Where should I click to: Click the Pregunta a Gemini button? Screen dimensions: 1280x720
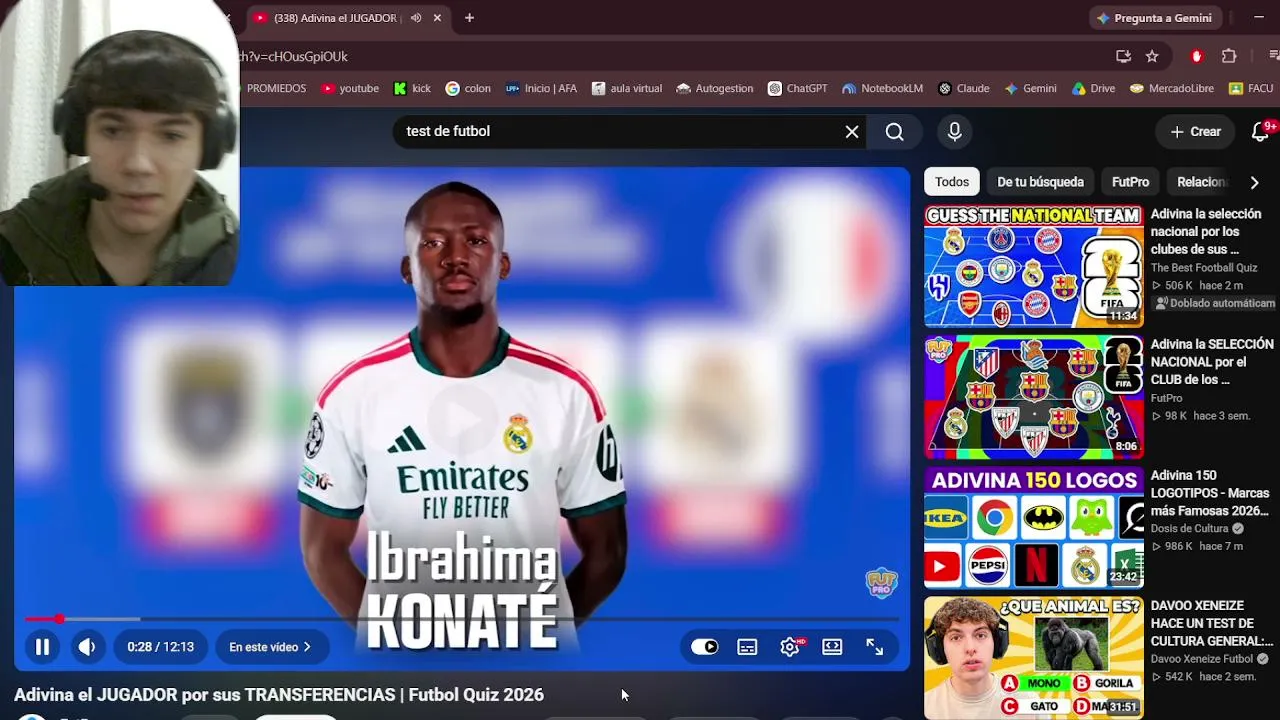tap(1155, 18)
